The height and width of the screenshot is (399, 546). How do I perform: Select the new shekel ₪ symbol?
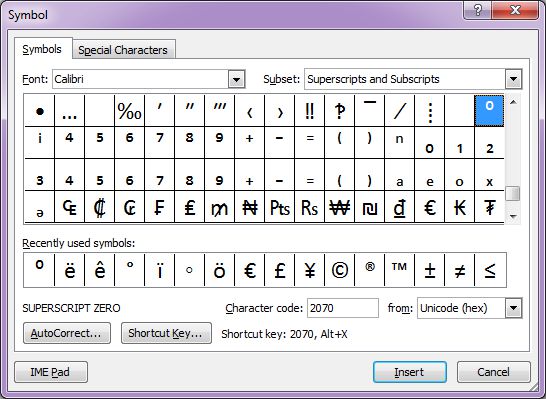tap(369, 207)
